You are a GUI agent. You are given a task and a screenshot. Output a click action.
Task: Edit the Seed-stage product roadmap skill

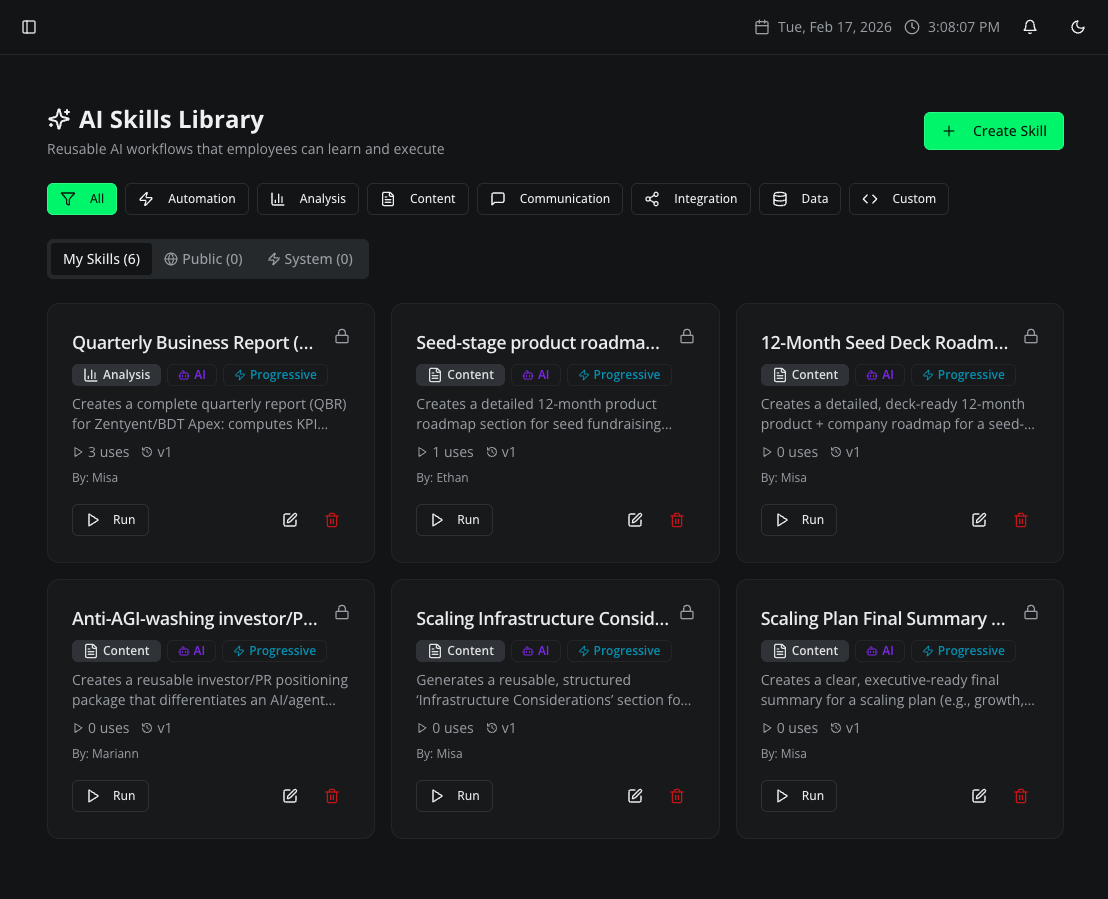point(634,519)
